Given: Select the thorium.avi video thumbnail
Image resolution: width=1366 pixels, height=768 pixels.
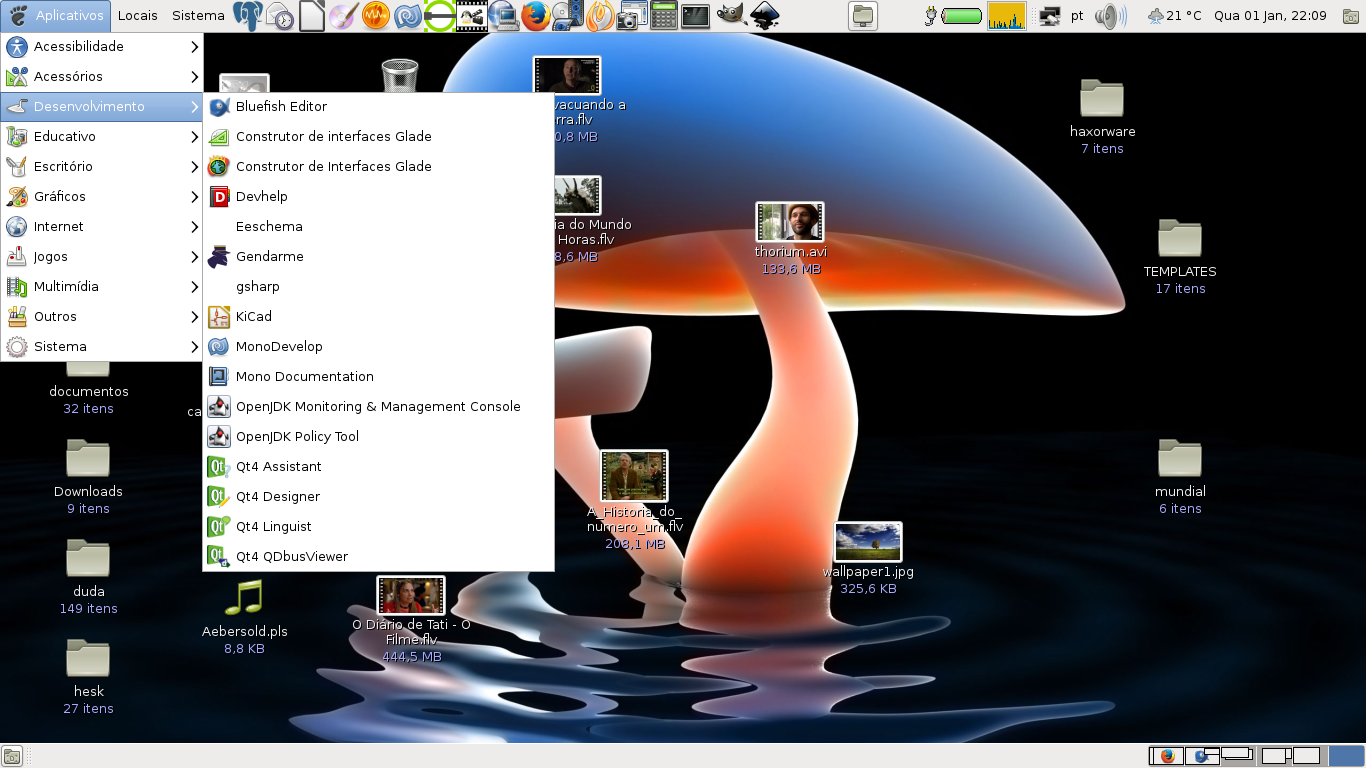Looking at the screenshot, I should coord(790,222).
